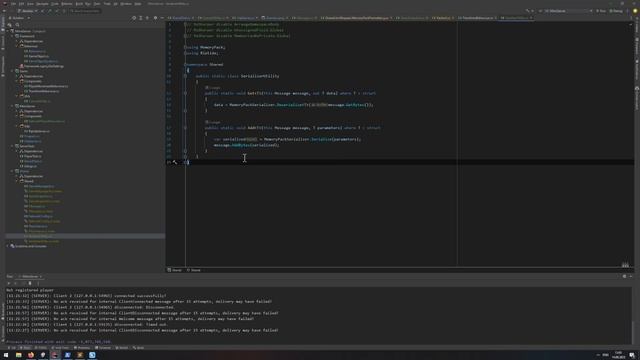Open Firefox from taskbar
Viewport: 640px width, 360px height.
tap(31, 355)
